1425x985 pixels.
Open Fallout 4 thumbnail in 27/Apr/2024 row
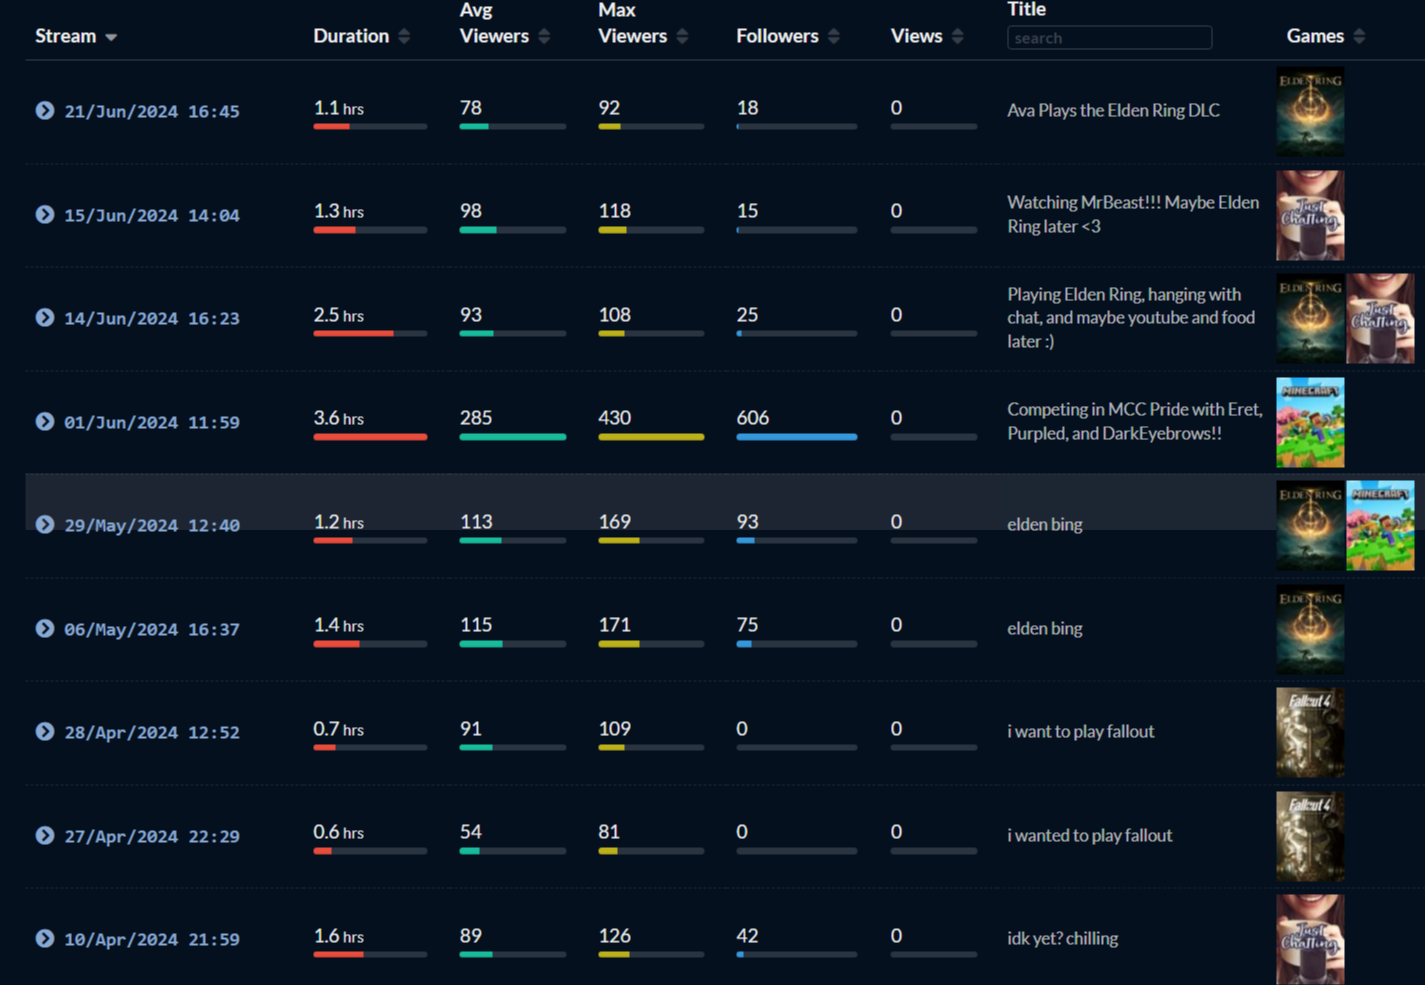(x=1310, y=836)
